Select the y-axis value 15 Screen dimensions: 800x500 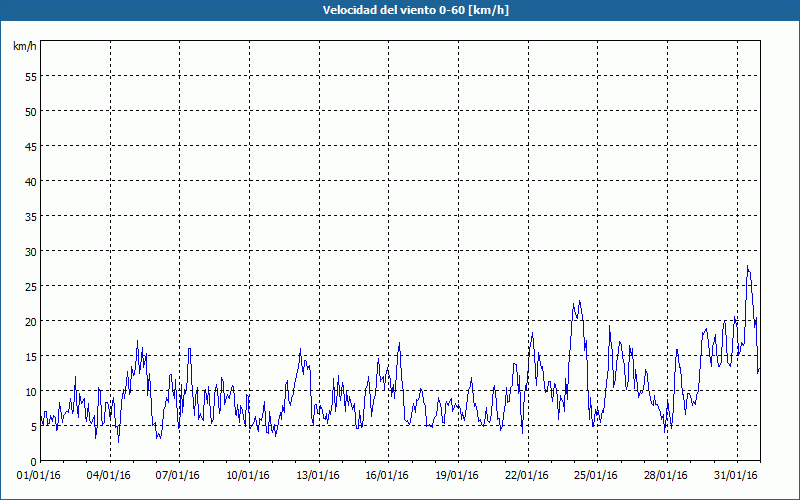[x=31, y=357]
